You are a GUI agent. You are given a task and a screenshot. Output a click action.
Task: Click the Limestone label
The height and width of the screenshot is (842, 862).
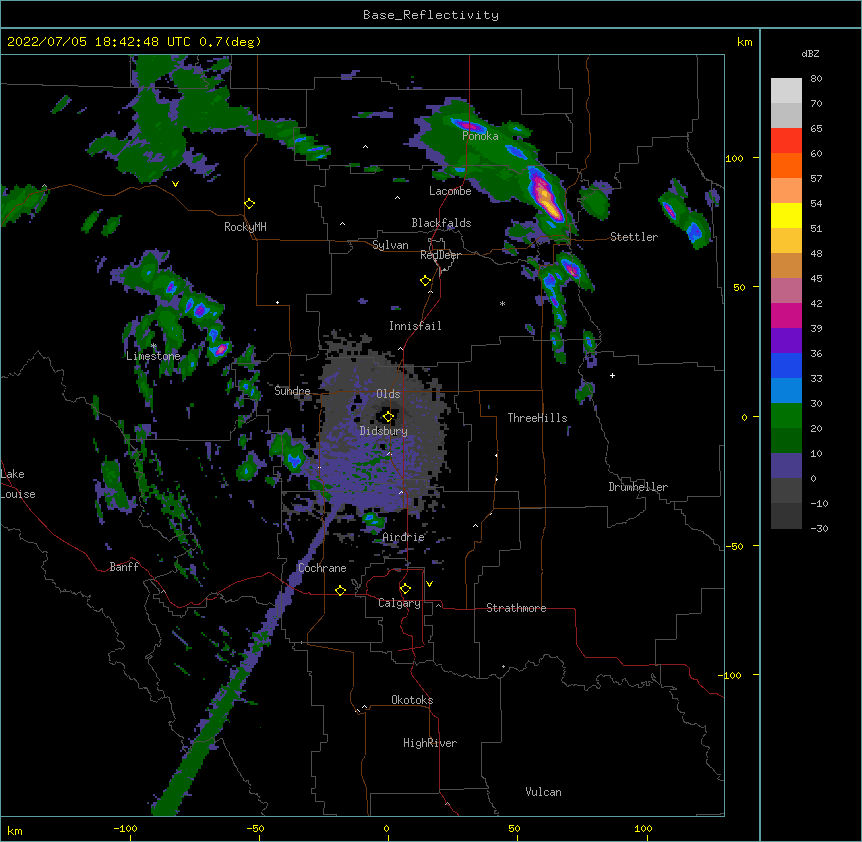pyautogui.click(x=153, y=356)
